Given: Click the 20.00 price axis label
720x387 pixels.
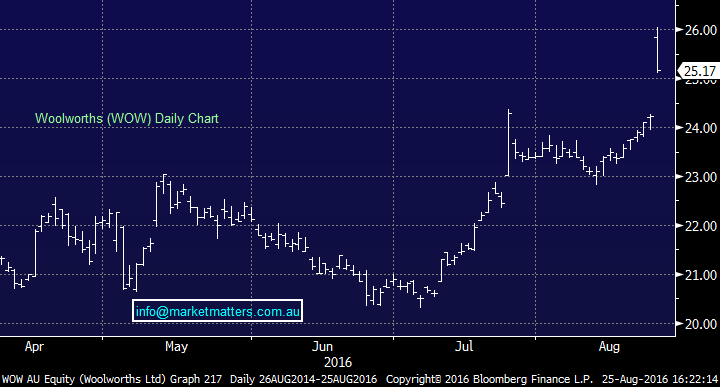Looking at the screenshot, I should [701, 324].
